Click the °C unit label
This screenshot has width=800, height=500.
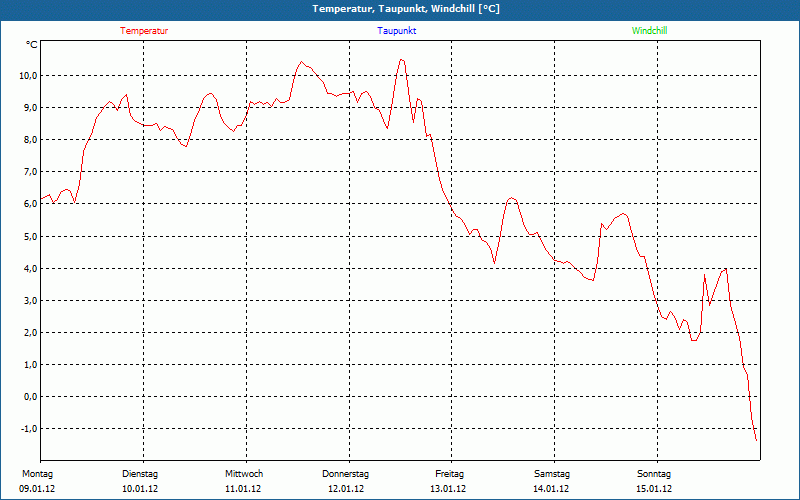click(32, 45)
